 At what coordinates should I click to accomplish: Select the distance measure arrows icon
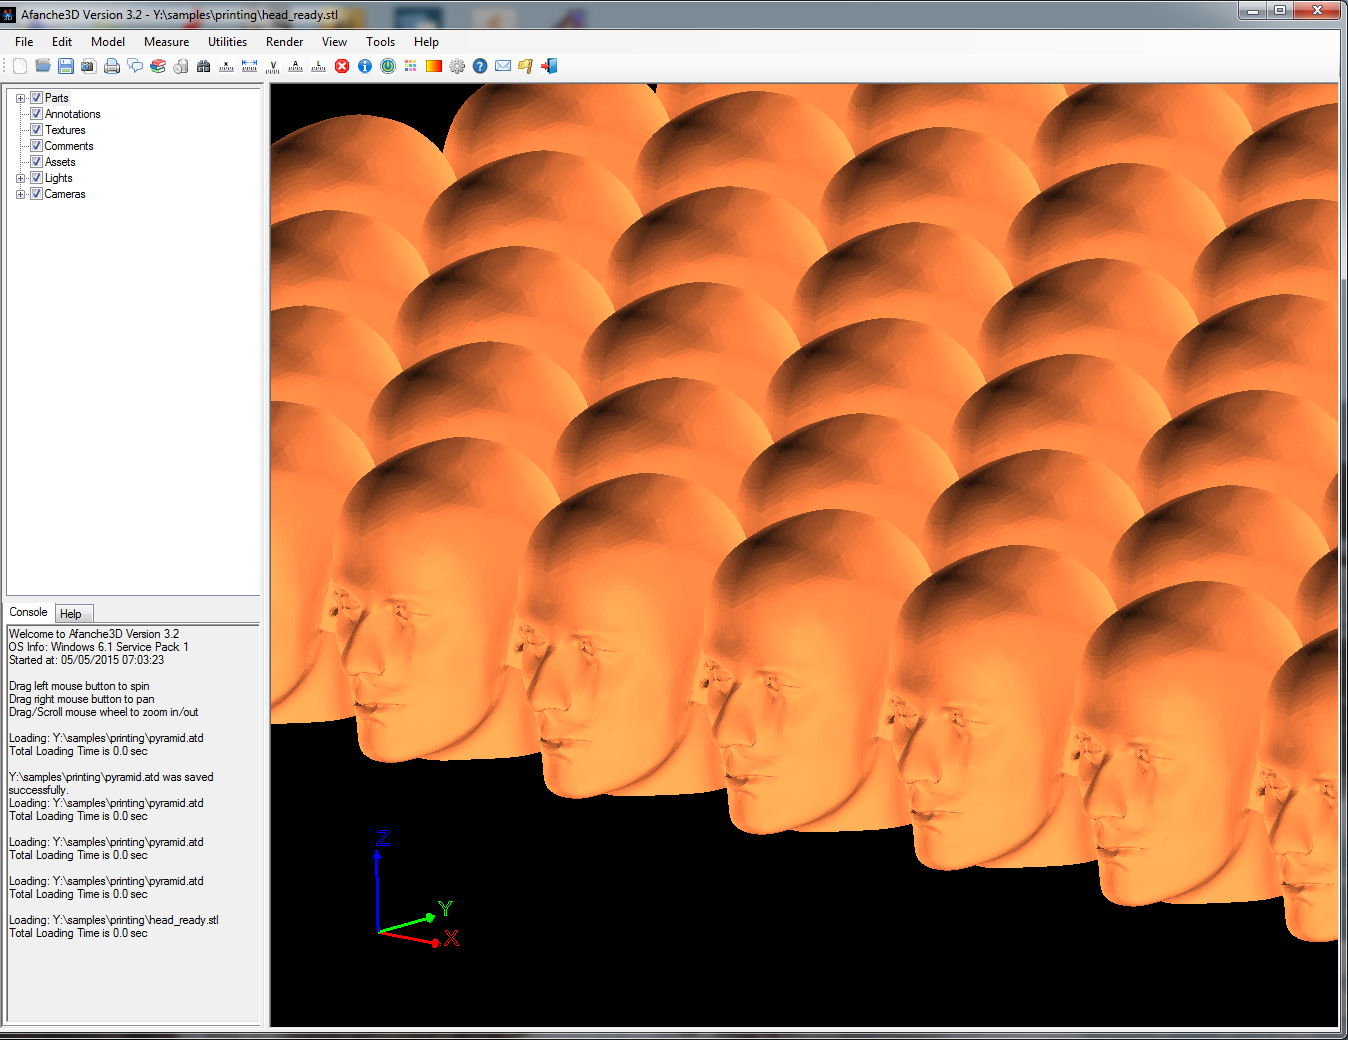pos(250,66)
